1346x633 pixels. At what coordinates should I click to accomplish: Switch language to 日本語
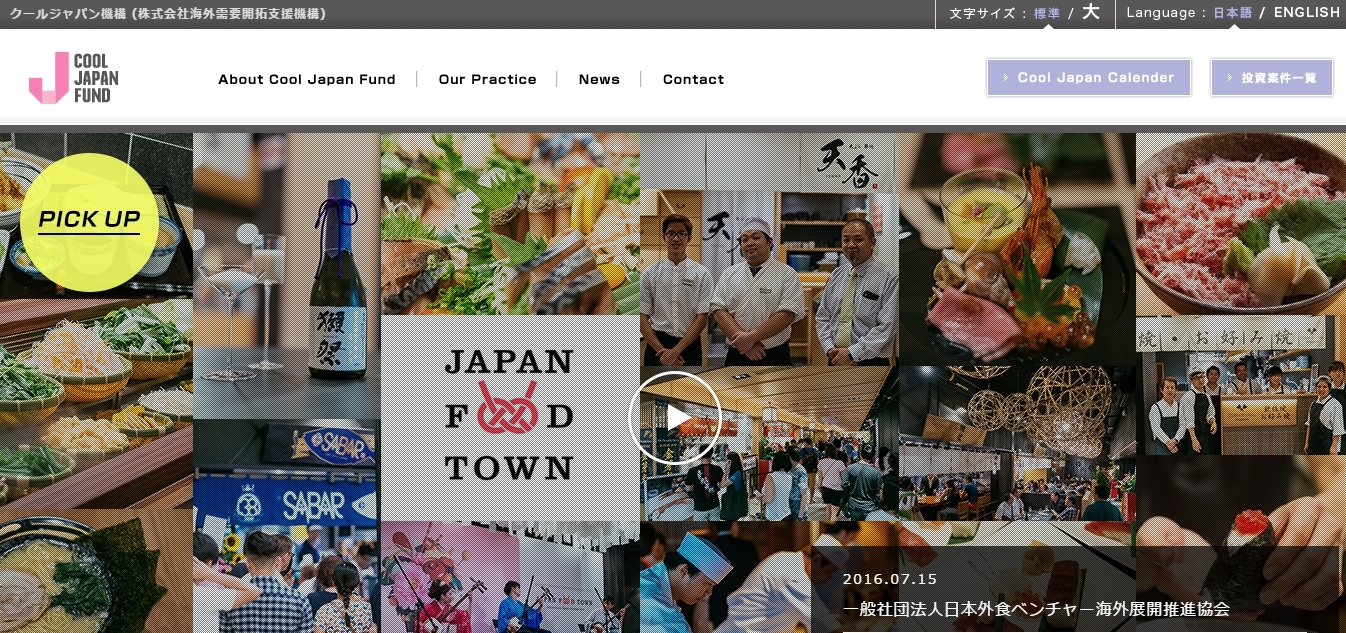(x=1232, y=13)
